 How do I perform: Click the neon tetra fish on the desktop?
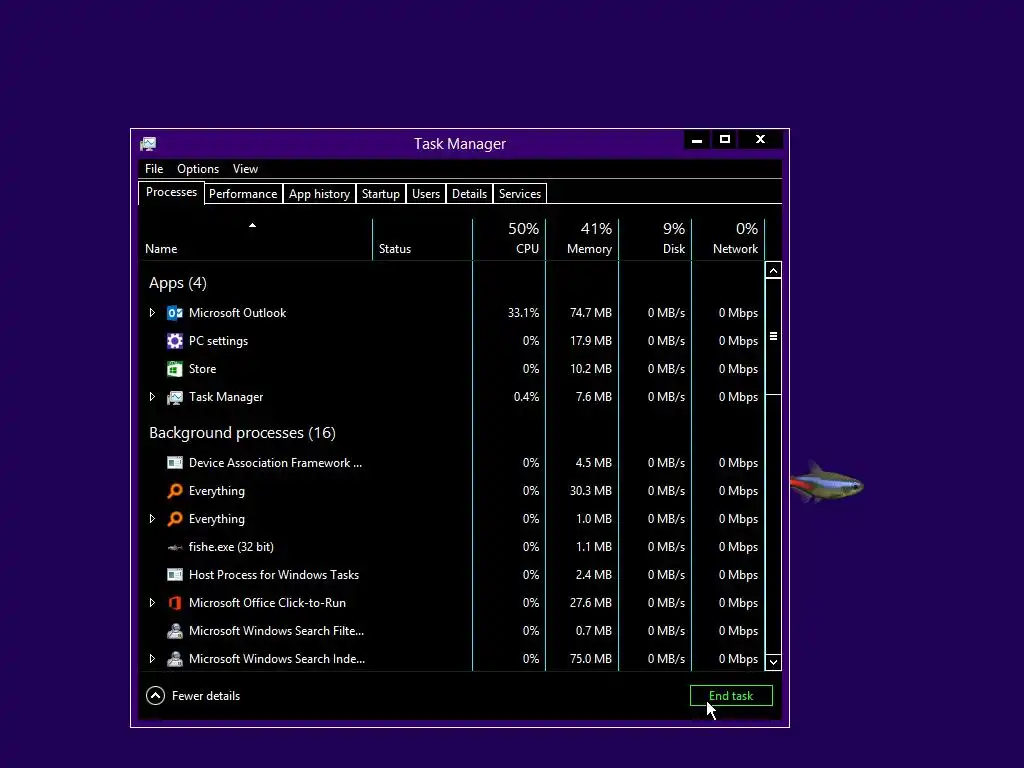pos(827,483)
